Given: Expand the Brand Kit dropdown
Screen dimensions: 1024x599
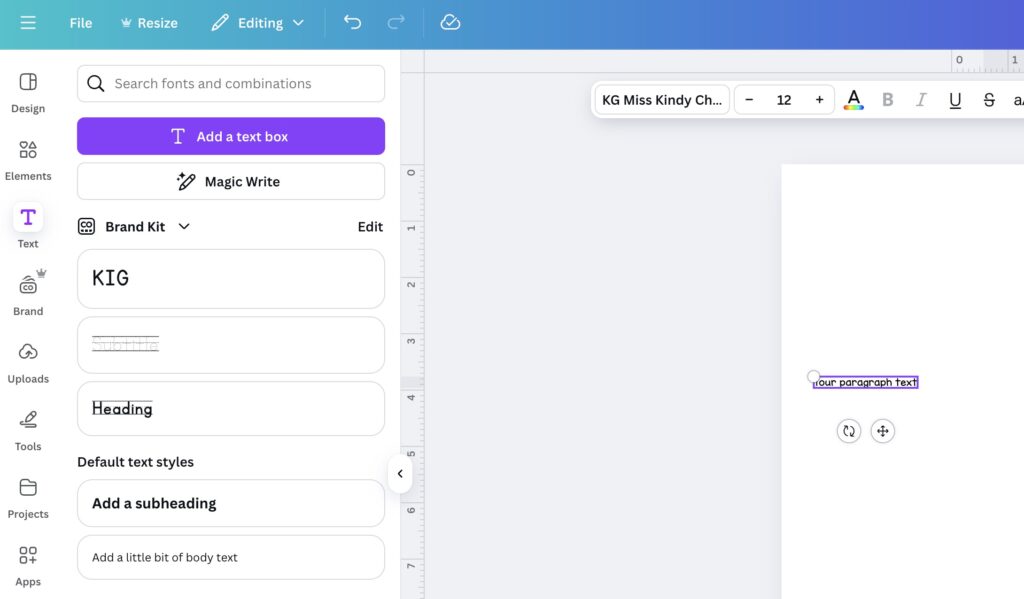Looking at the screenshot, I should click(184, 227).
